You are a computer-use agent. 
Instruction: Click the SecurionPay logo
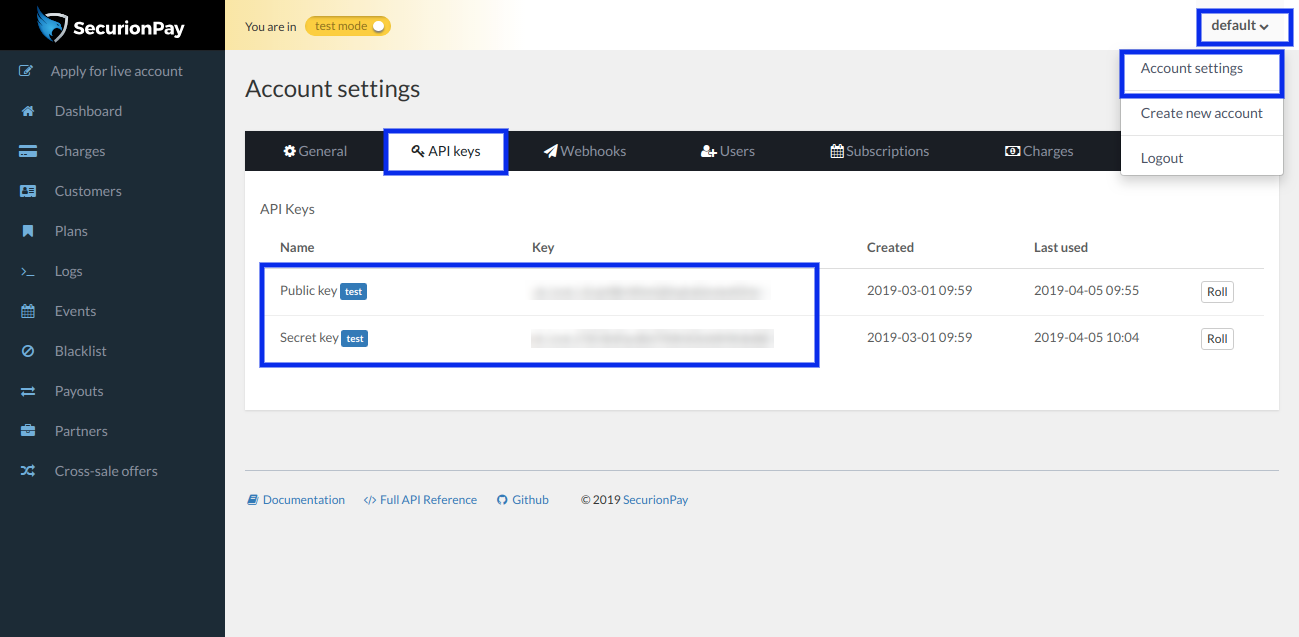[110, 25]
